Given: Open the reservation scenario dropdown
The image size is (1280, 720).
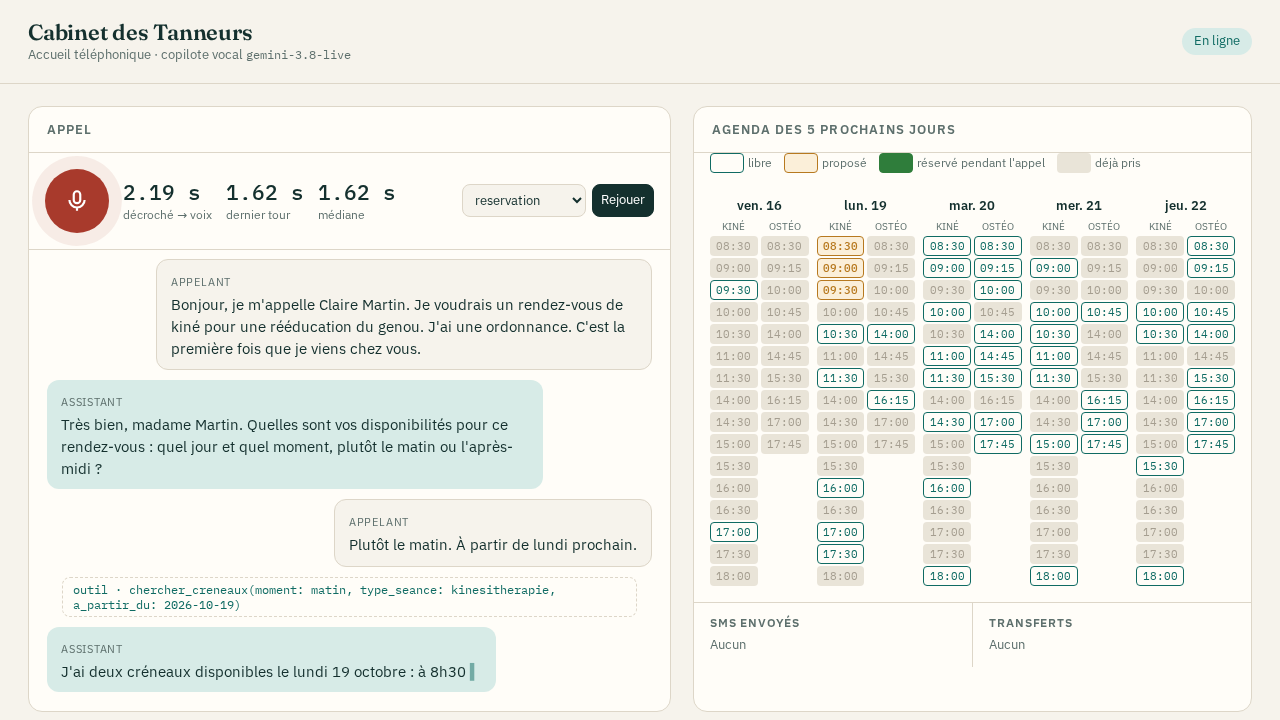Looking at the screenshot, I should coord(524,200).
